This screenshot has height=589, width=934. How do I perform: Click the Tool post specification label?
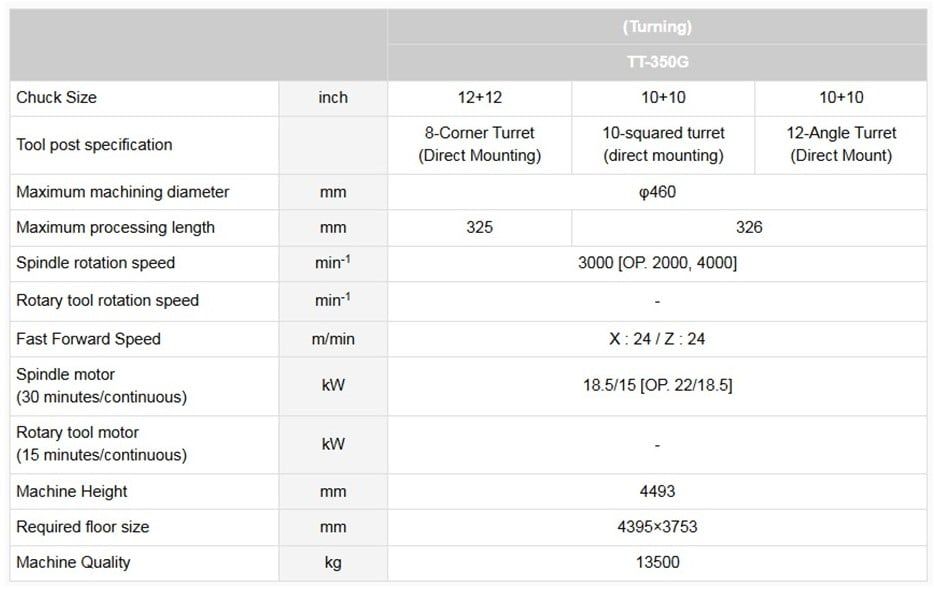tap(94, 145)
